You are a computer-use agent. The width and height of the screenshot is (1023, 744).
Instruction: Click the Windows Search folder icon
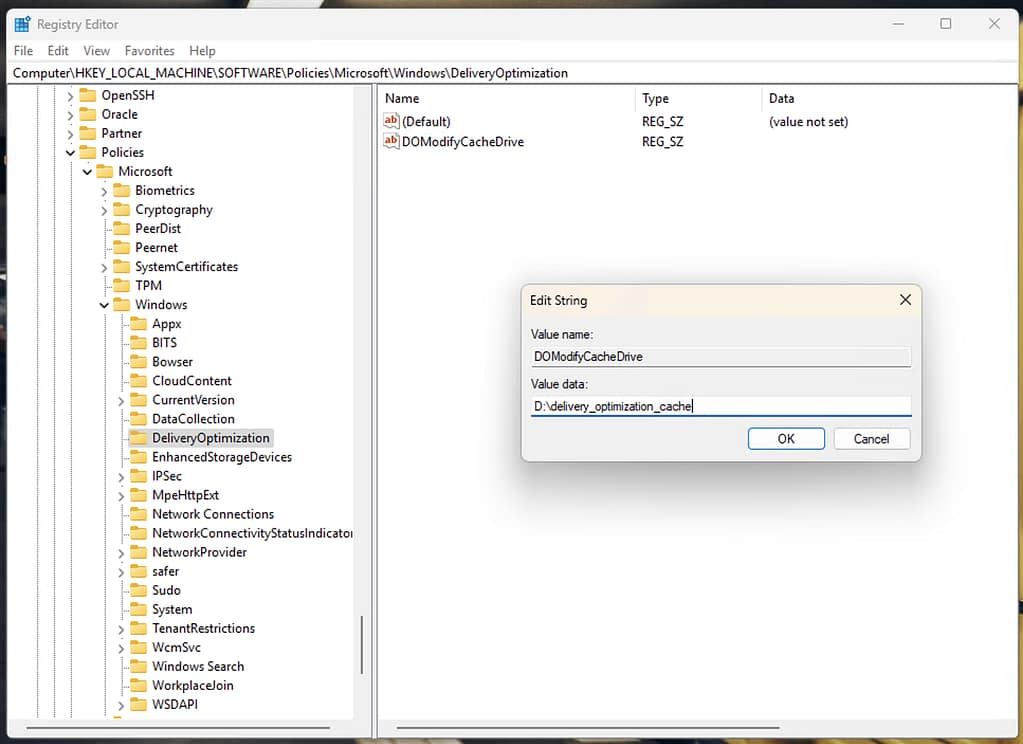pos(139,666)
